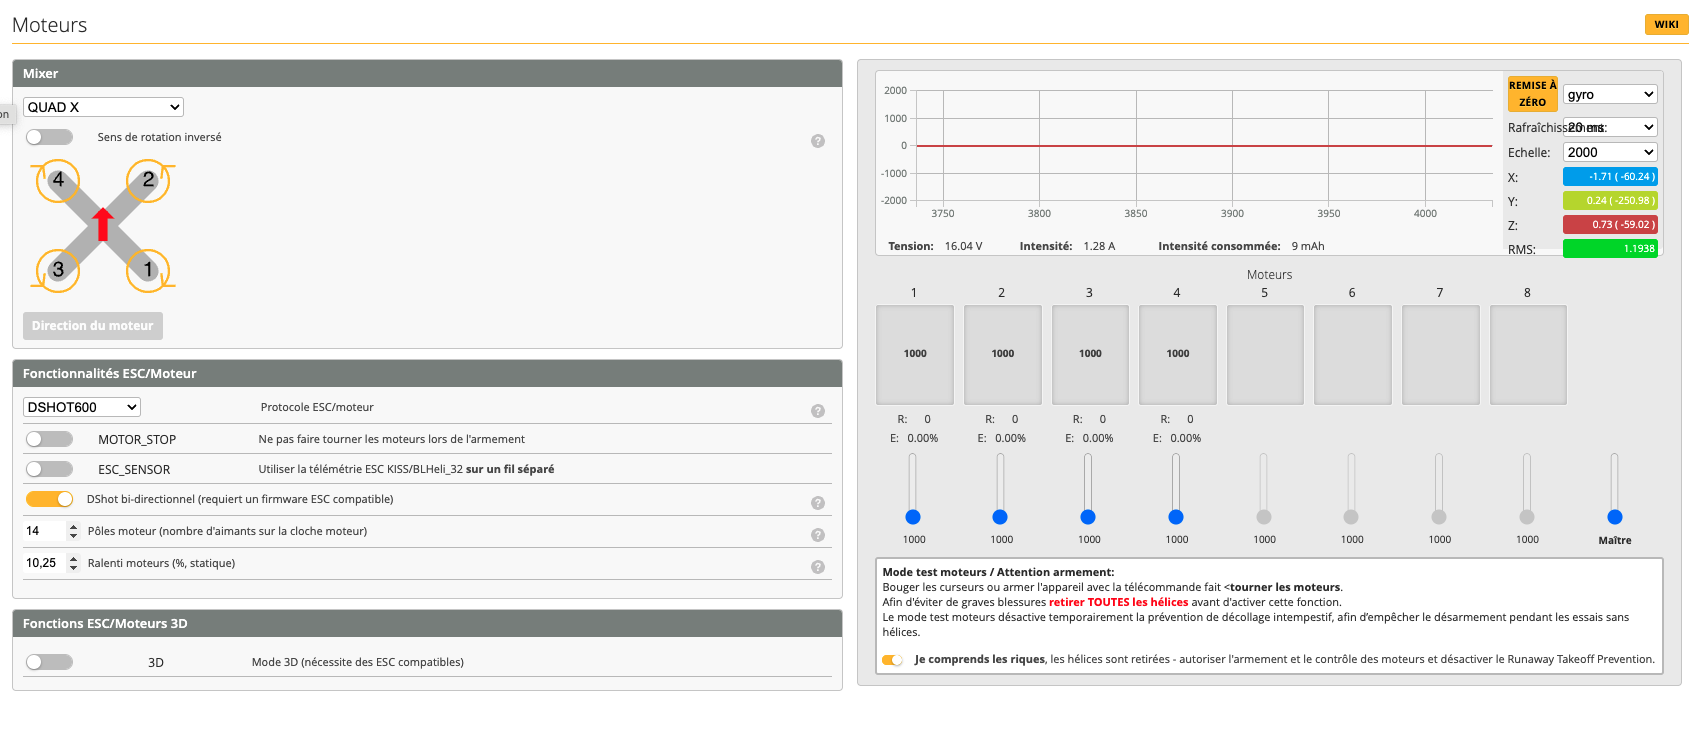Expand the gyro sensor dropdown

(x=1609, y=94)
